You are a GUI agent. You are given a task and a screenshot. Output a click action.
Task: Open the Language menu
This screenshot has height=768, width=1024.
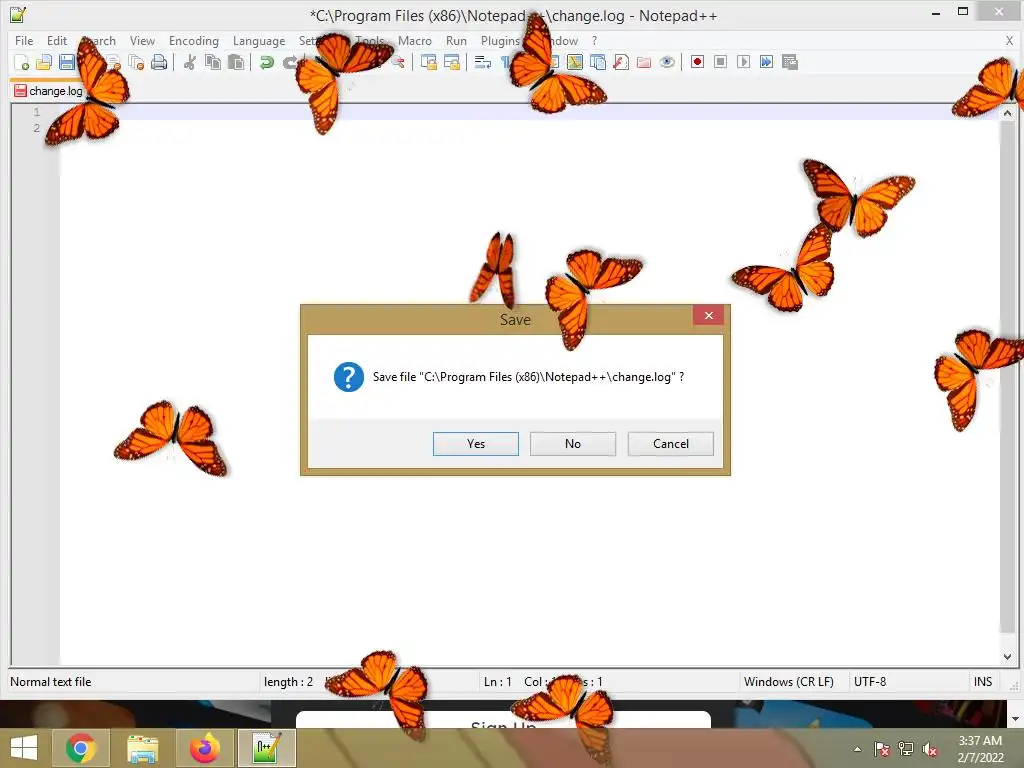[259, 40]
